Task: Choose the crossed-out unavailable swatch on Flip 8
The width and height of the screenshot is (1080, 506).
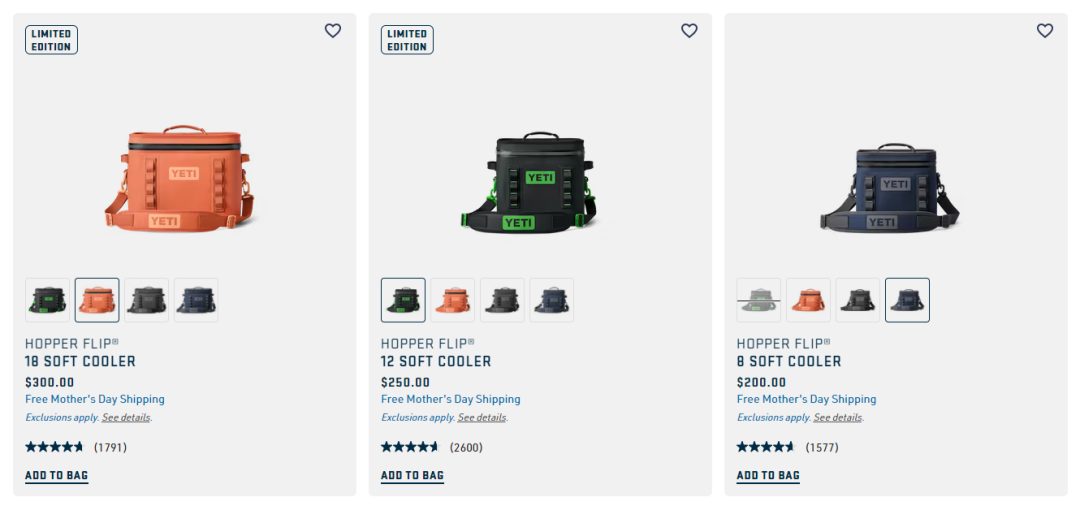Action: [x=759, y=300]
